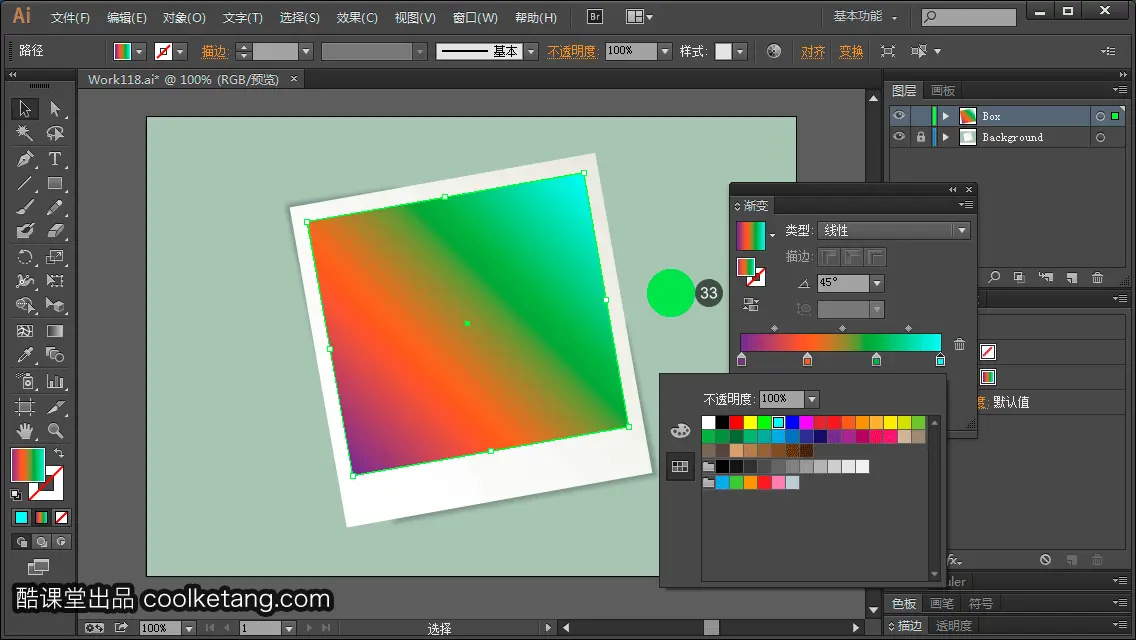
Task: Open the 编辑(E) menu
Action: click(x=127, y=17)
